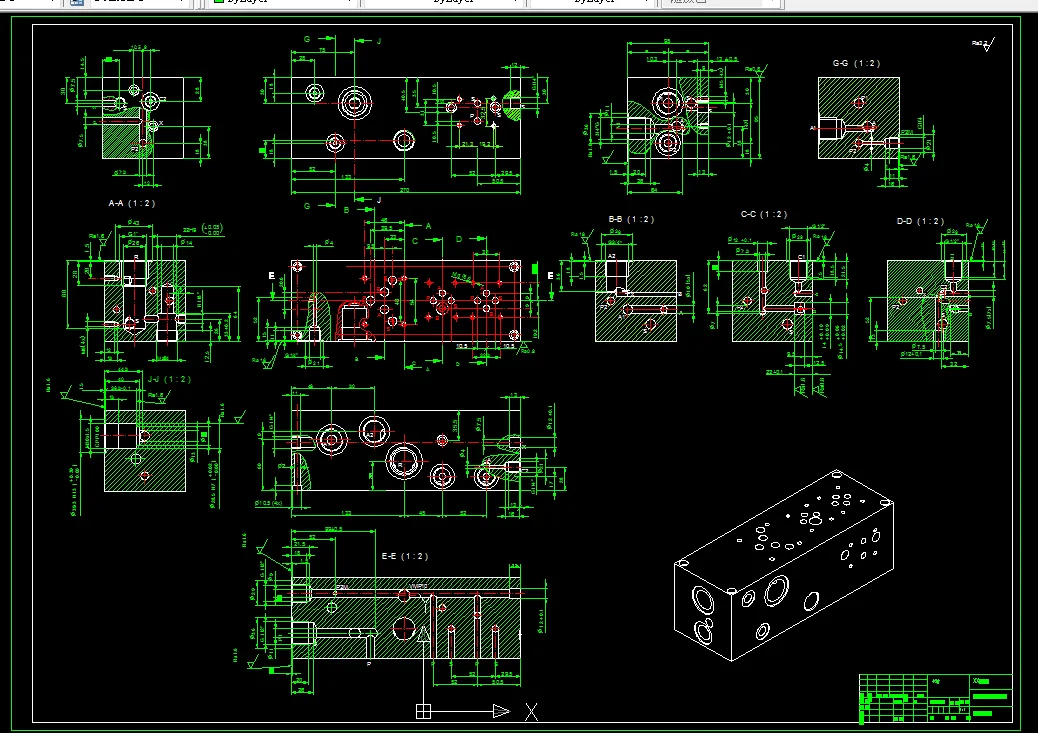This screenshot has height=733, width=1038.
Task: Open the linetype ByLayer dropdown in the middle
Action: click(444, 2)
